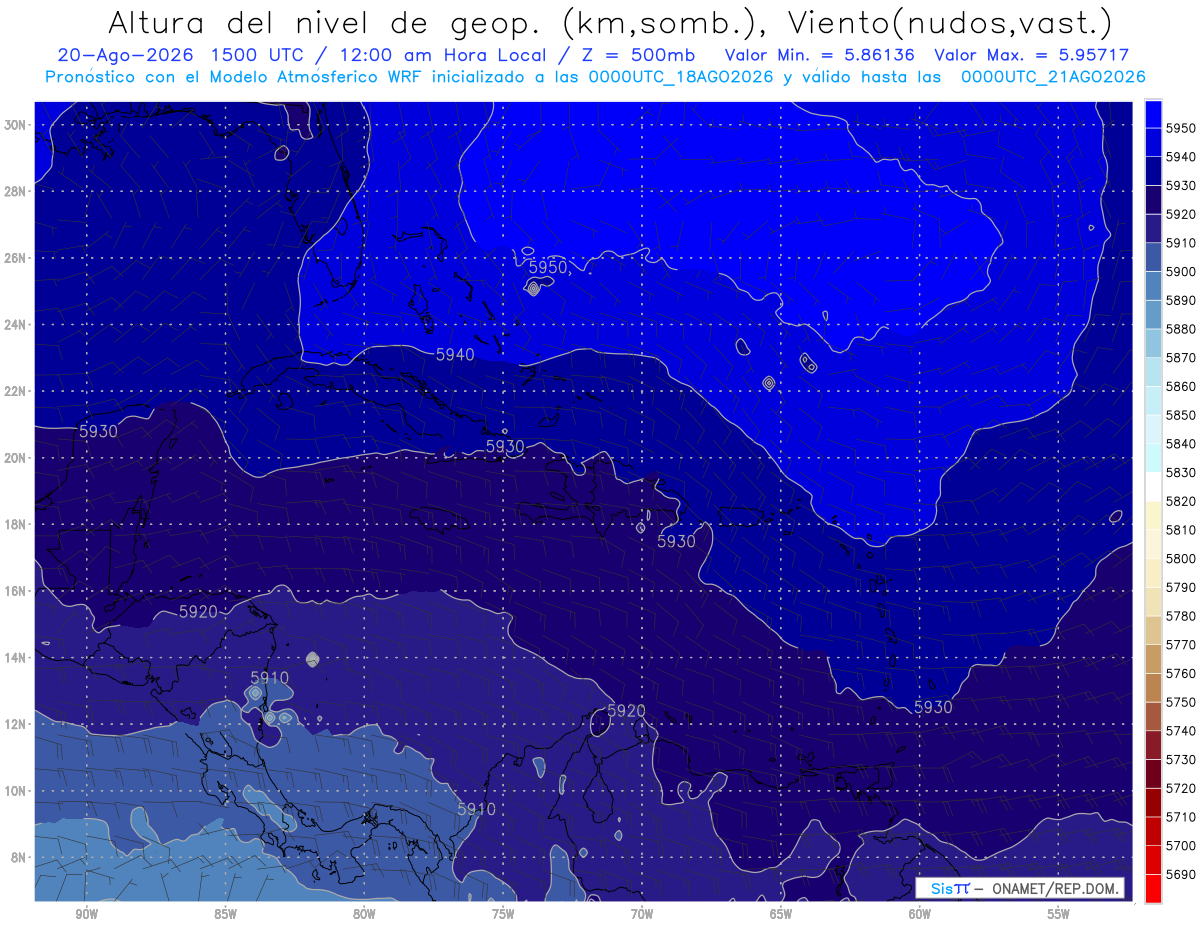Select white legend swatch between 5830 and 5820
This screenshot has width=1200, height=927.
1152,487
